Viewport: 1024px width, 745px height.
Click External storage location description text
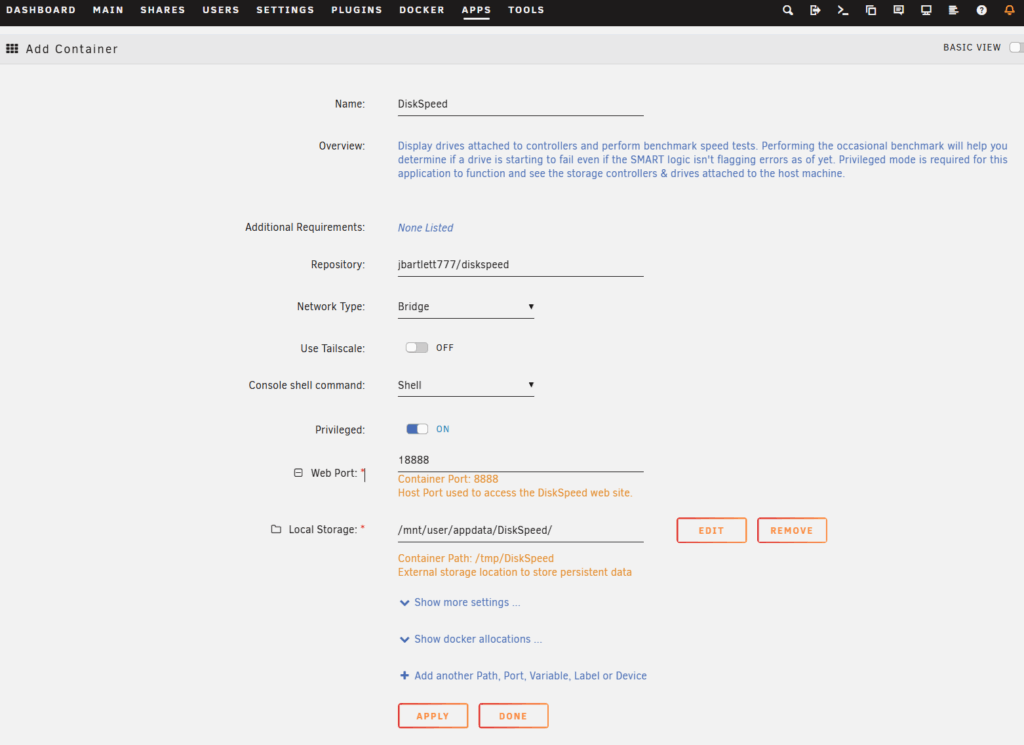pyautogui.click(x=515, y=572)
